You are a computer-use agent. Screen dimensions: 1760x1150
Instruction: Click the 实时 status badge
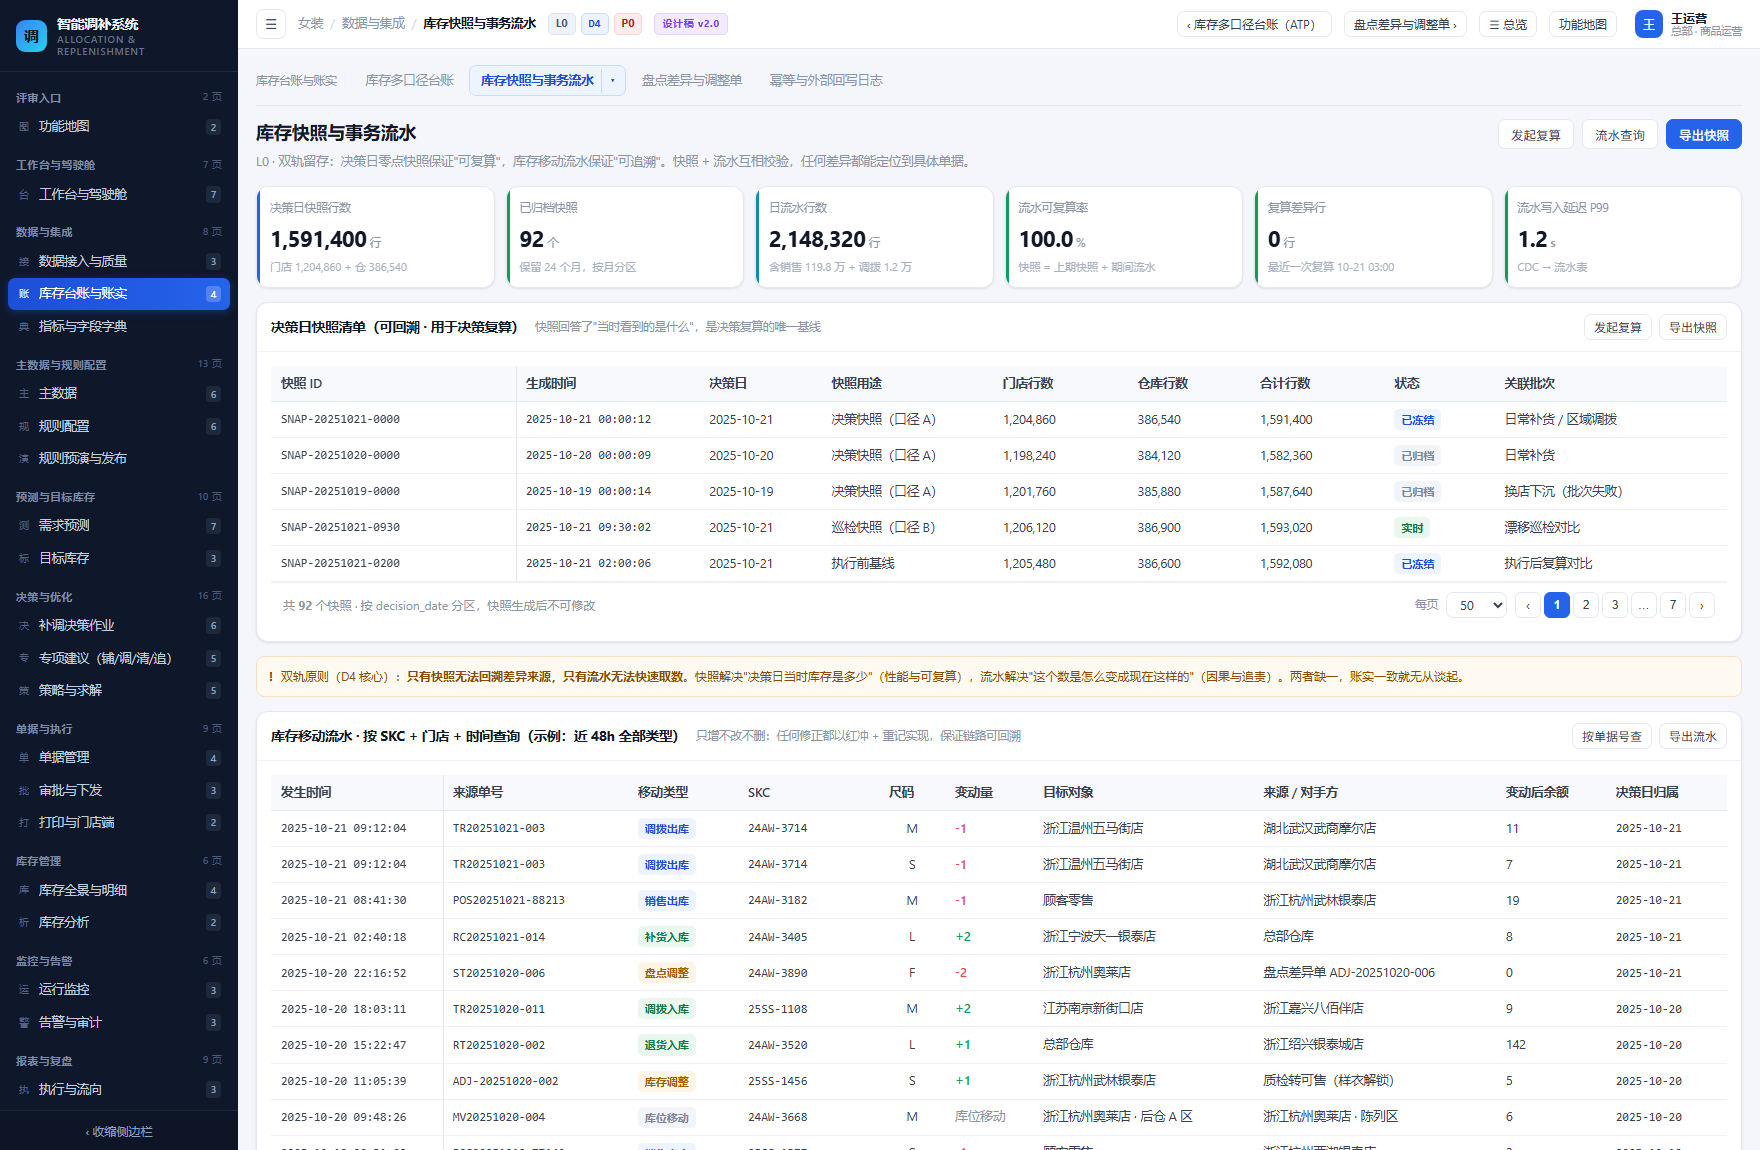click(x=1412, y=529)
